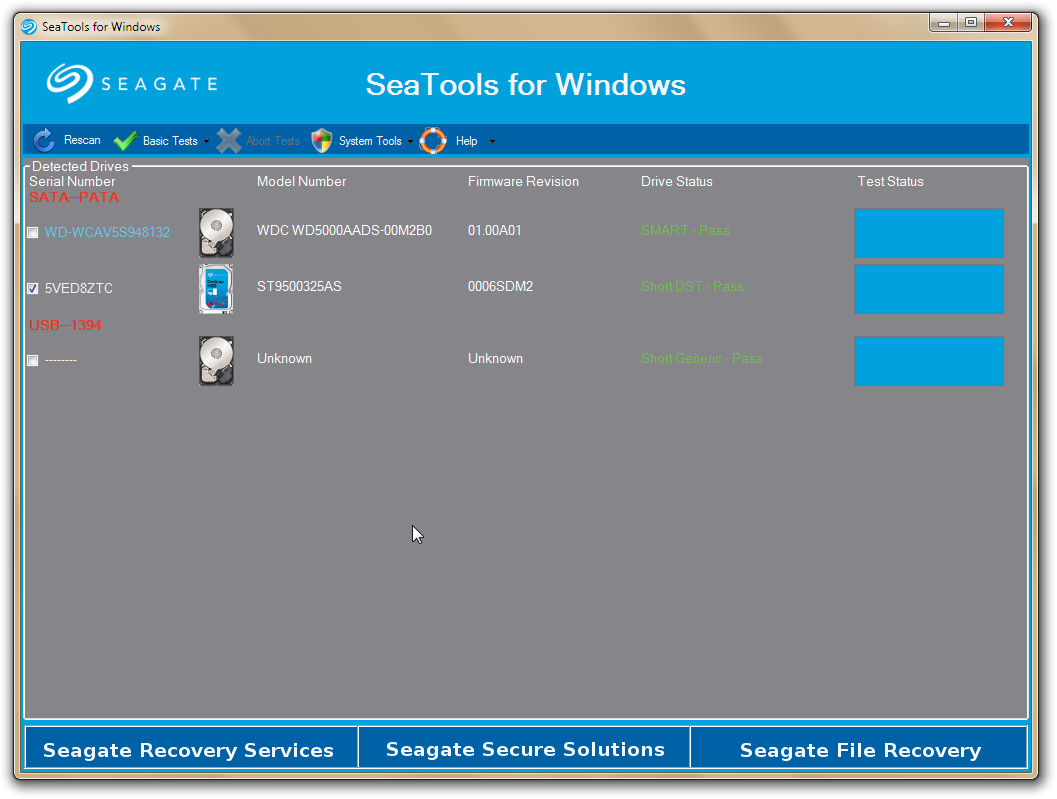Image resolution: width=1057 pixels, height=799 pixels.
Task: Click the Unknown USB drive icon
Action: tap(216, 358)
